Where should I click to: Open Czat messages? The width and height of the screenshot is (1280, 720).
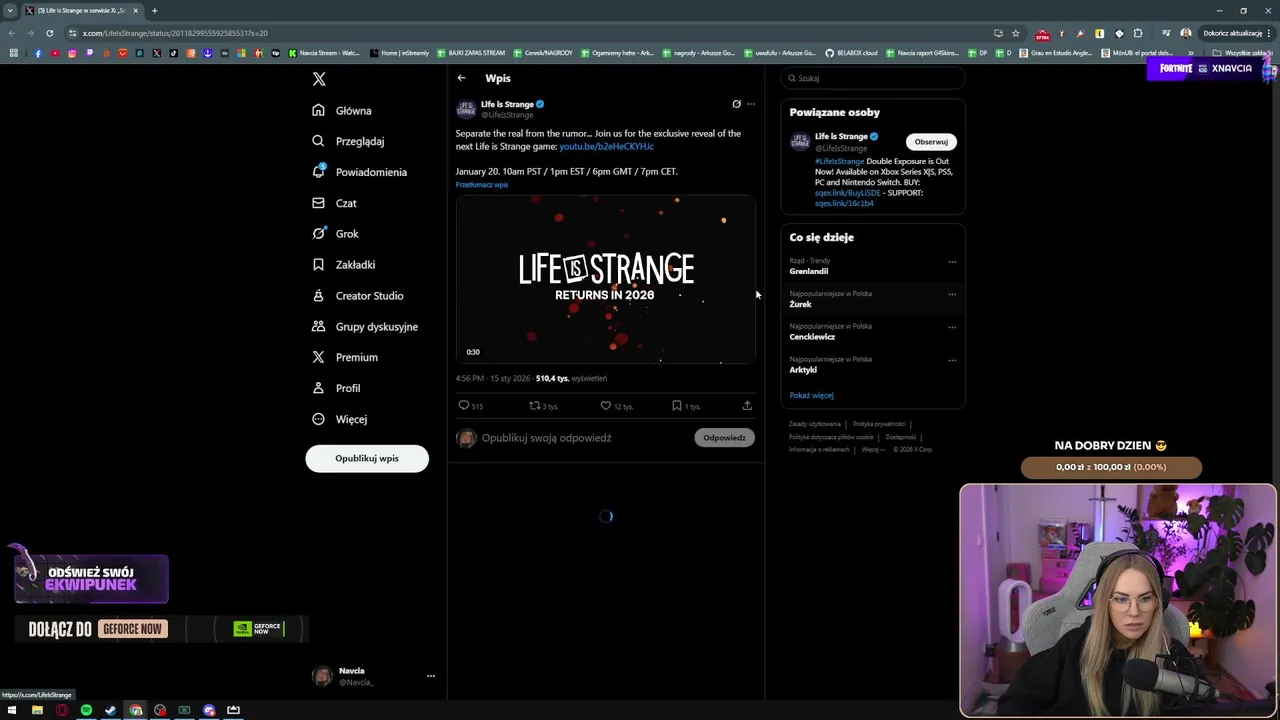pos(334,203)
